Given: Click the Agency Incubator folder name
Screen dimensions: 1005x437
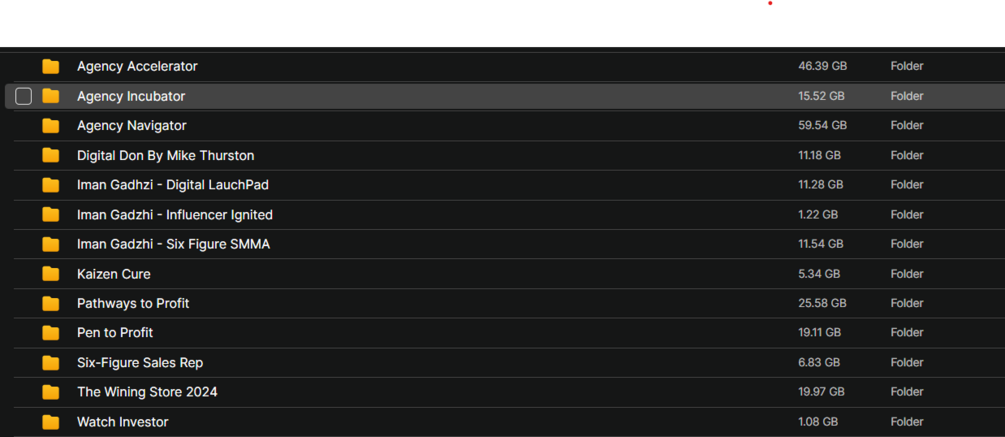Looking at the screenshot, I should 131,96.
